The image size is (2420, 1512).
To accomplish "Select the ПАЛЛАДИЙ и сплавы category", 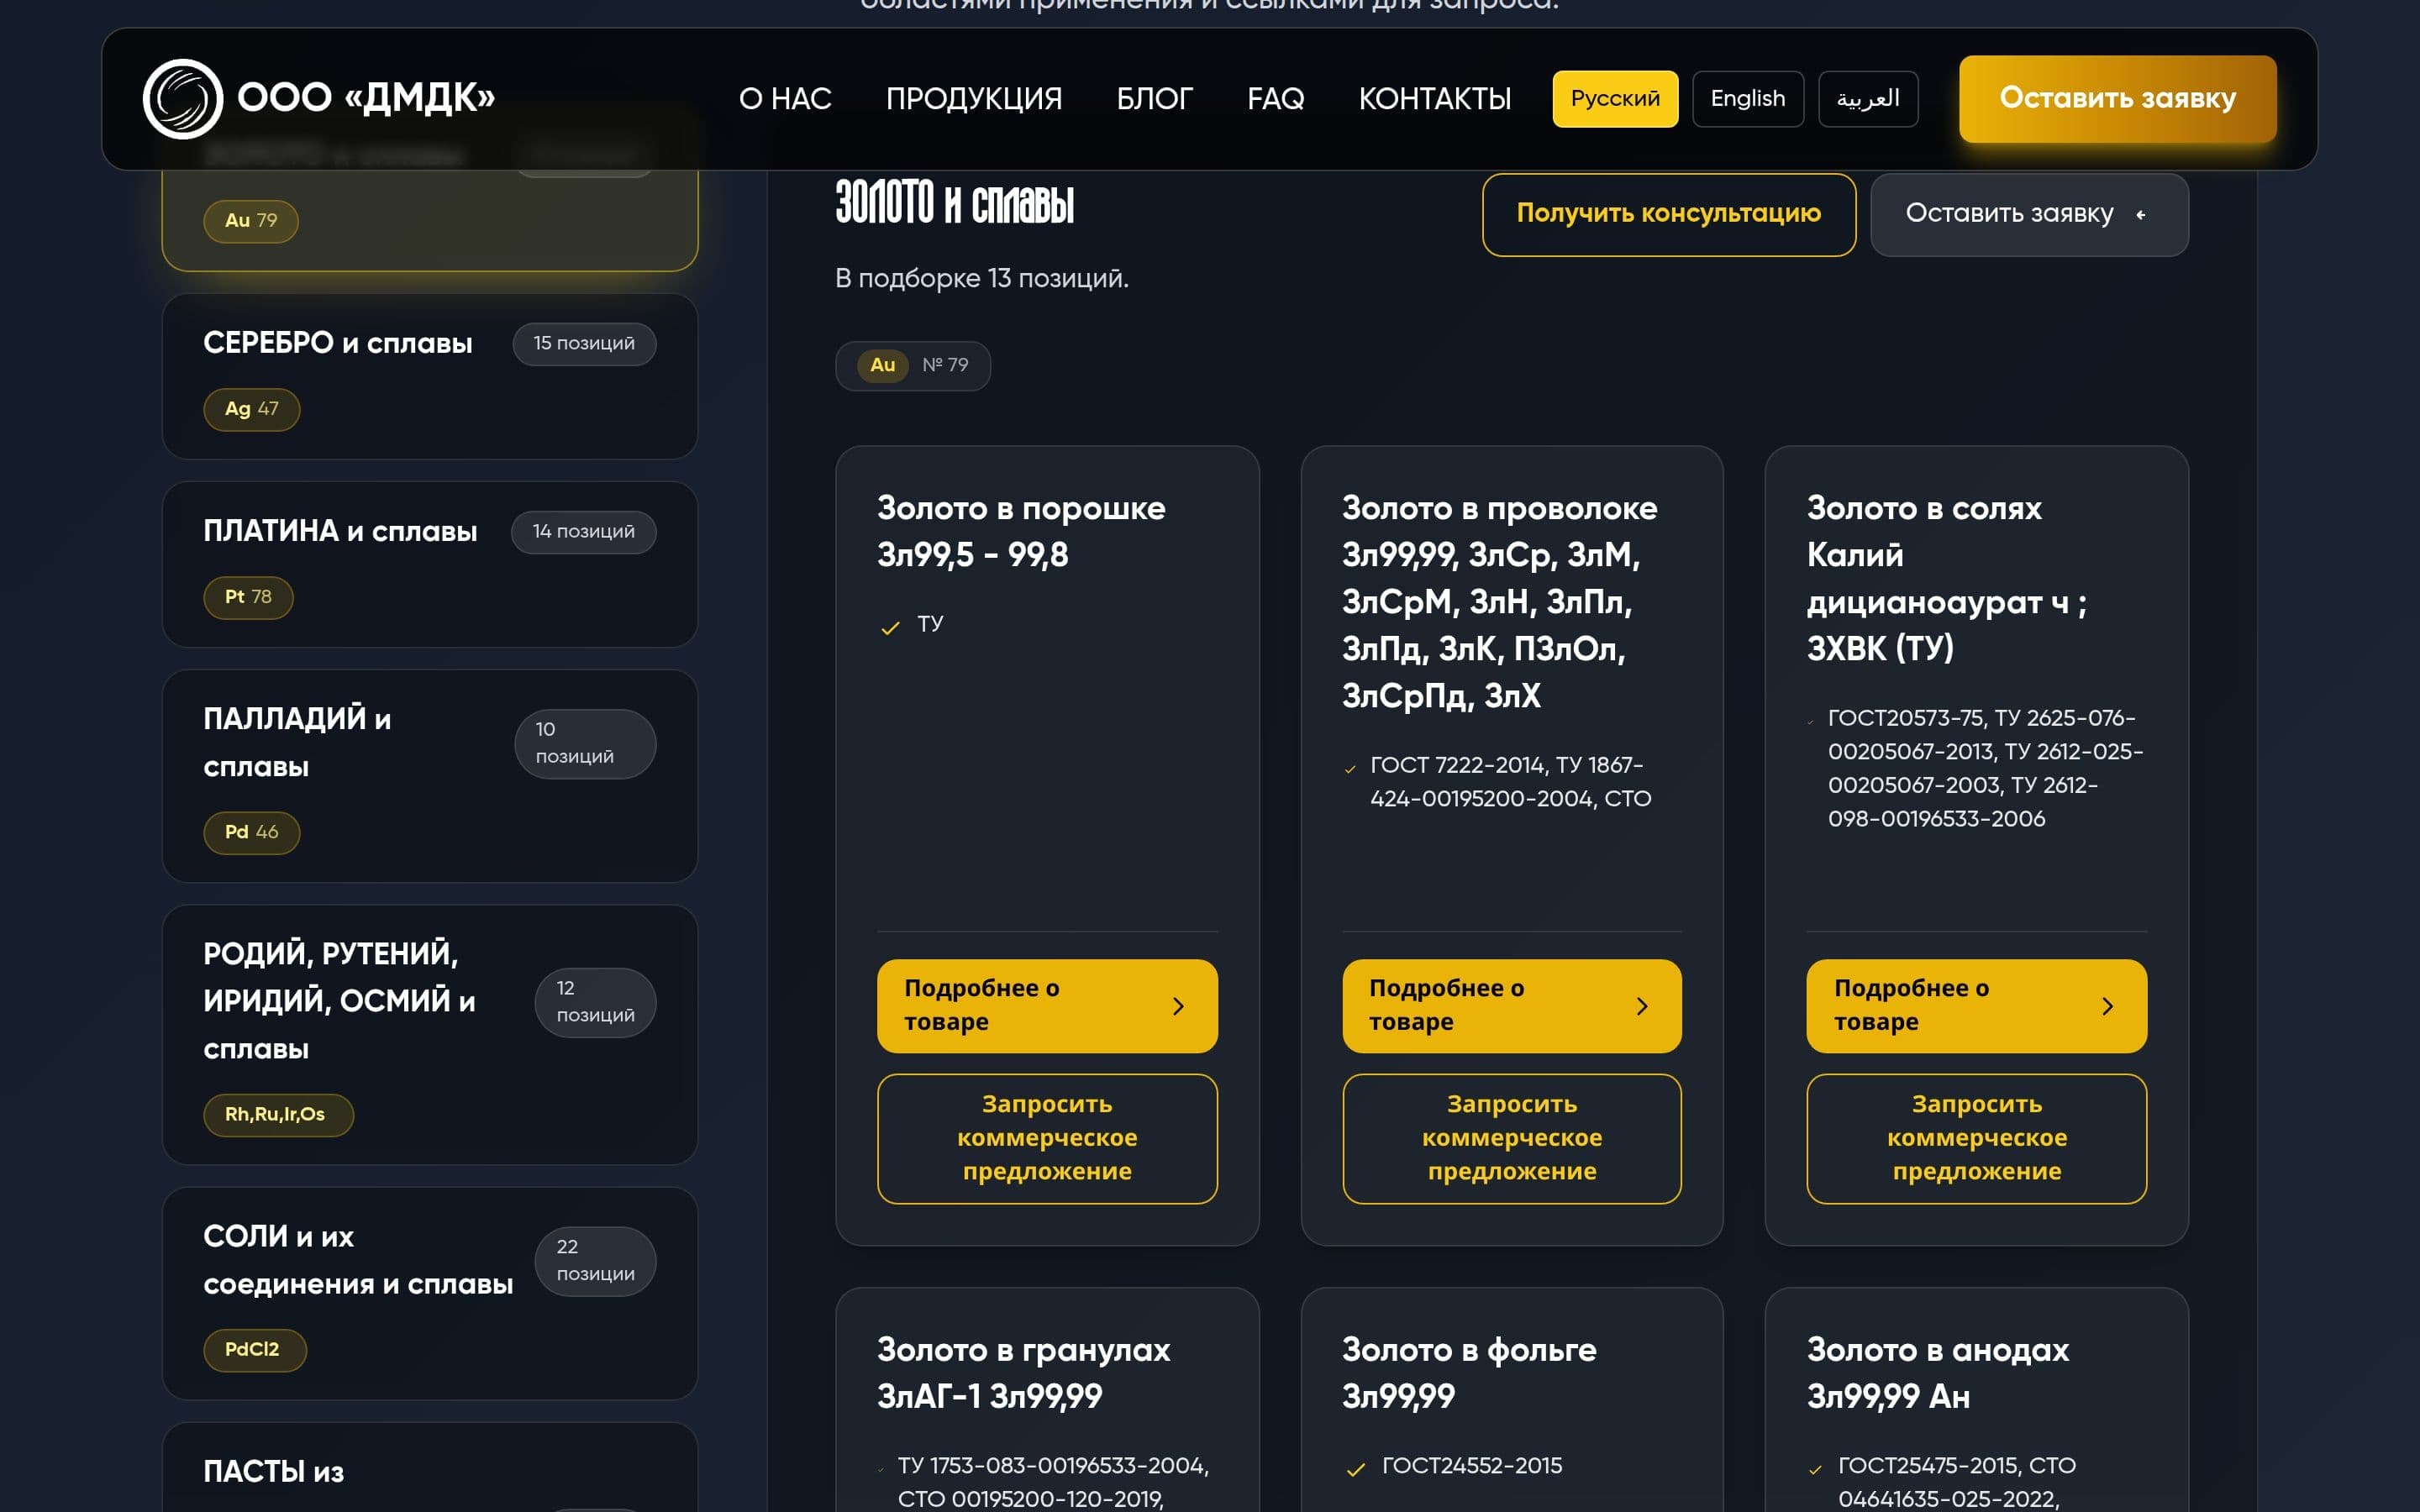I will click(x=429, y=776).
